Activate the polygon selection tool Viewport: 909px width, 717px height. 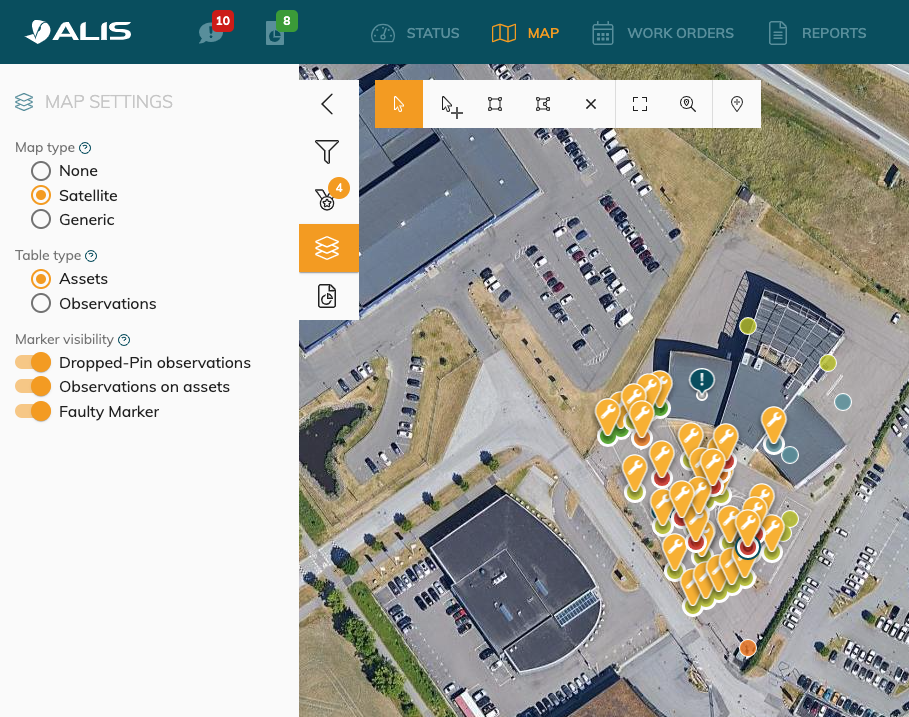click(x=543, y=104)
